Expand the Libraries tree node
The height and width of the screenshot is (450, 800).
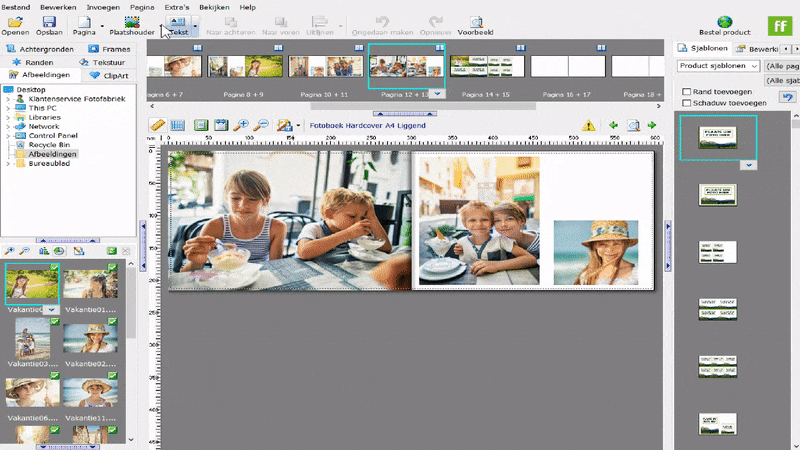coord(8,118)
